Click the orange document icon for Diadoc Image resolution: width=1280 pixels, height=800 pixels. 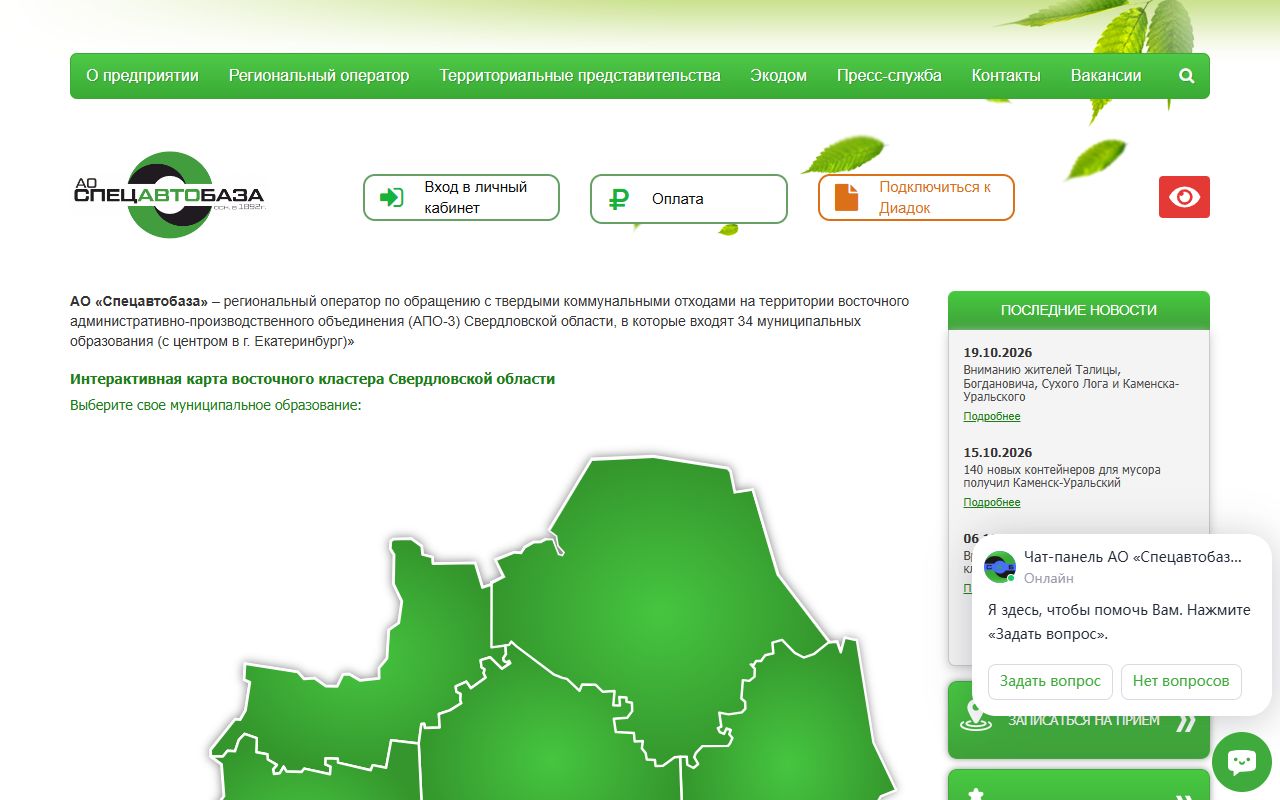tap(847, 197)
